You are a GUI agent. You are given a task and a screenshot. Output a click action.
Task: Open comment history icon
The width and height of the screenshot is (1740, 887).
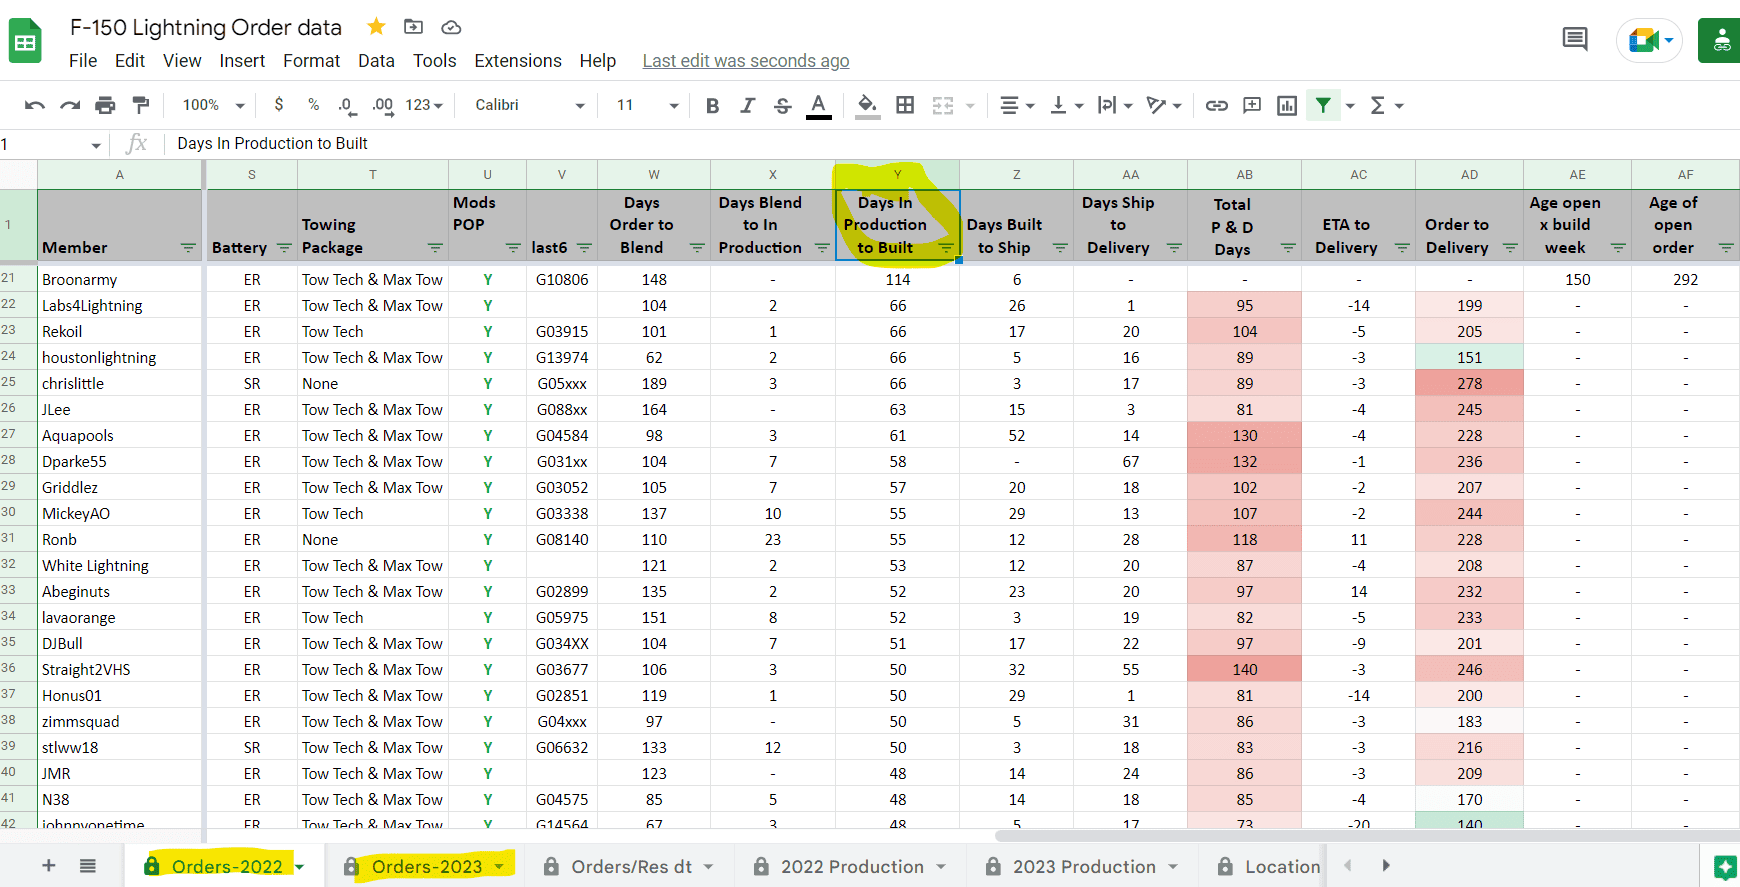click(1575, 40)
